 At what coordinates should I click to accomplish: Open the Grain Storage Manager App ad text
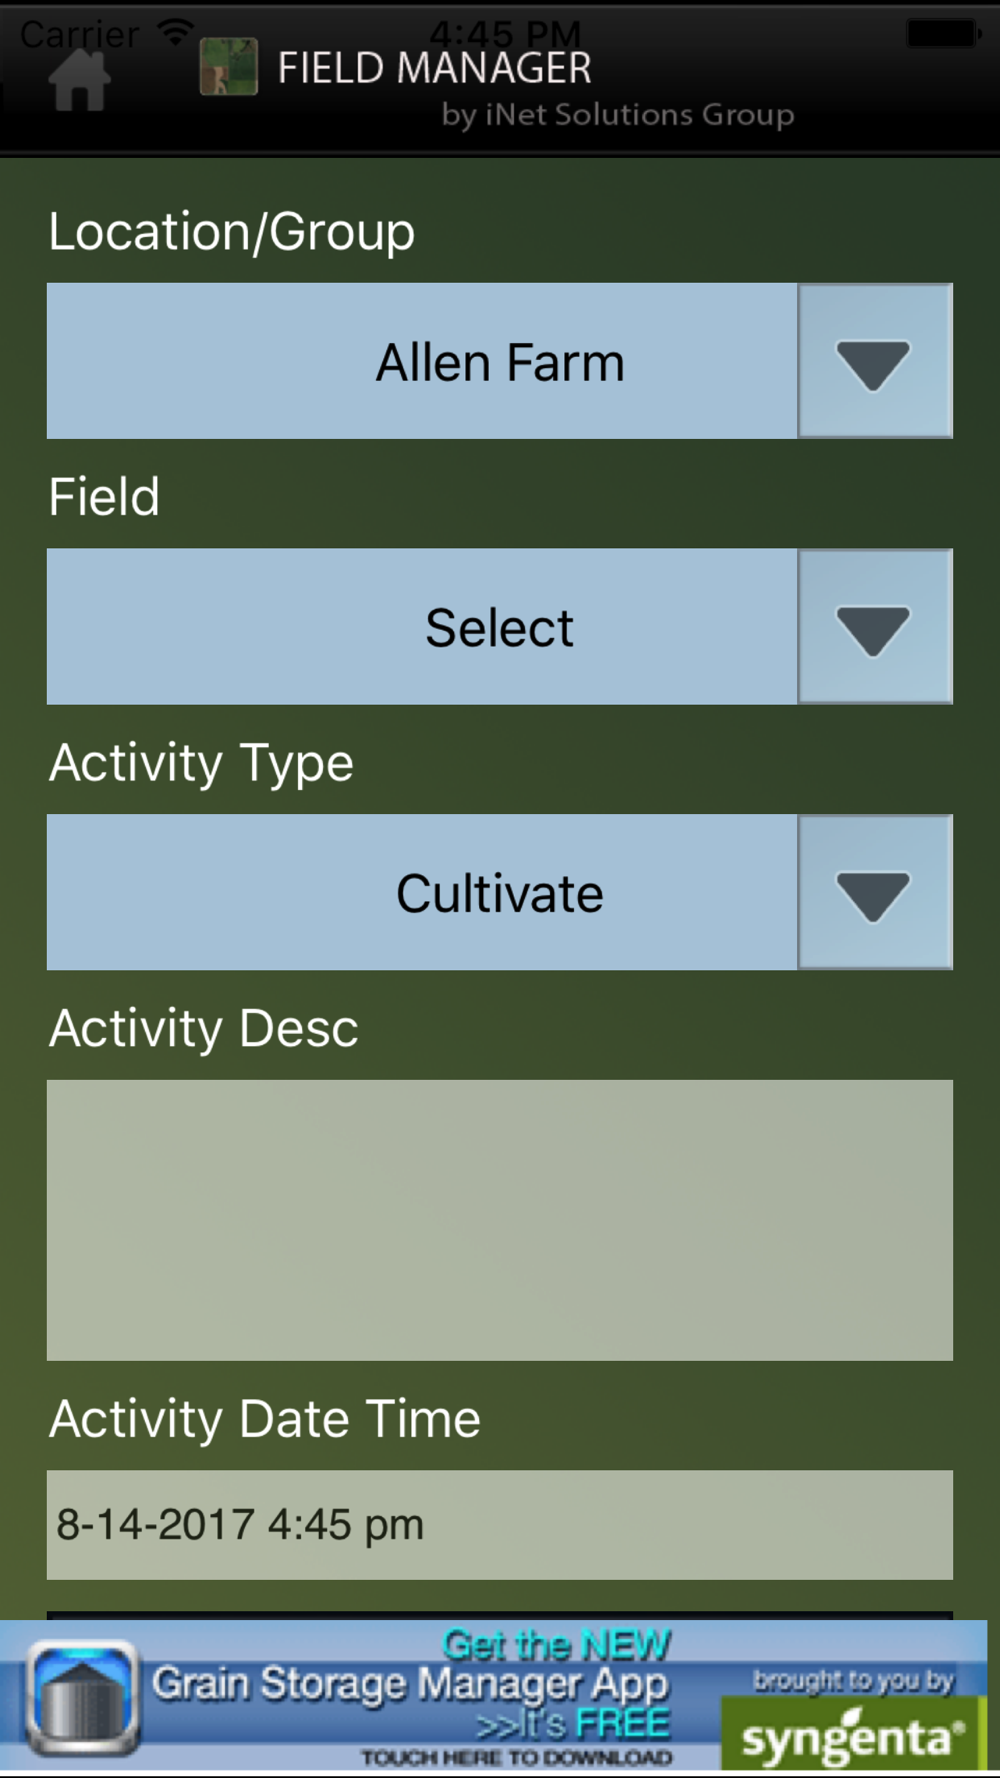coord(410,1684)
